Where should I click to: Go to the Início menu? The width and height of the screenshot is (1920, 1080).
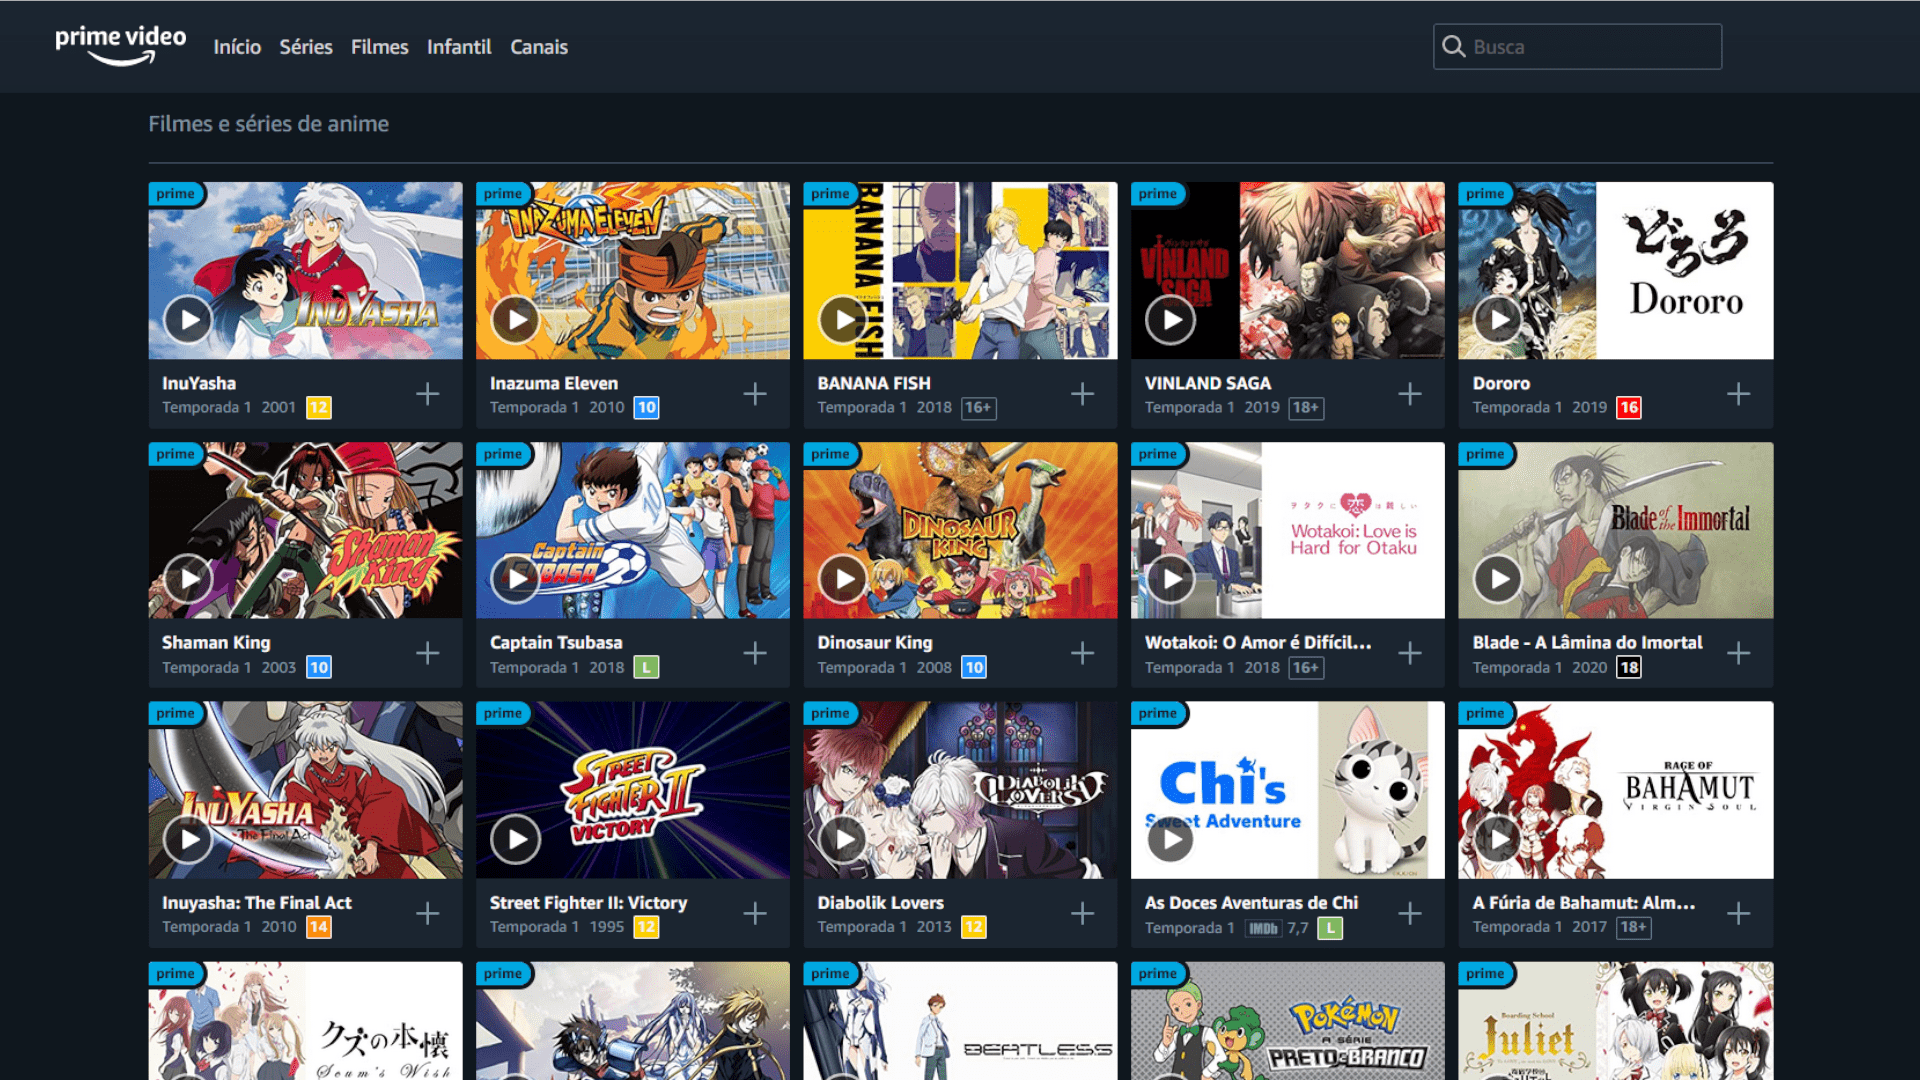(237, 47)
